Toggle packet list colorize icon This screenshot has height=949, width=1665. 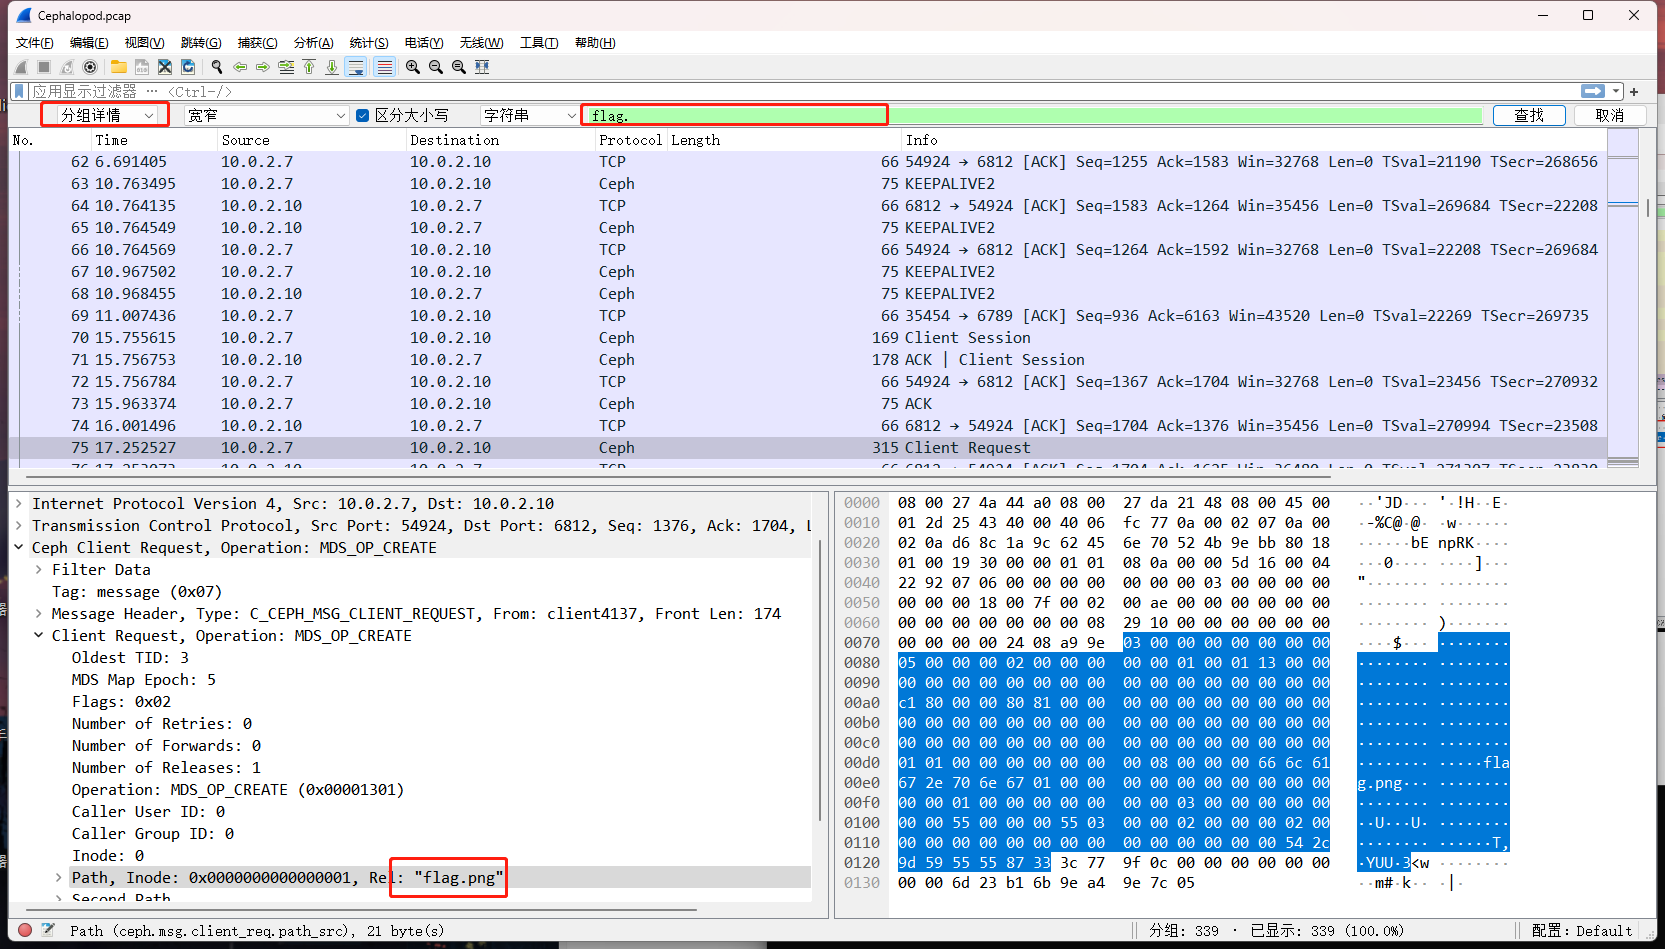384,67
